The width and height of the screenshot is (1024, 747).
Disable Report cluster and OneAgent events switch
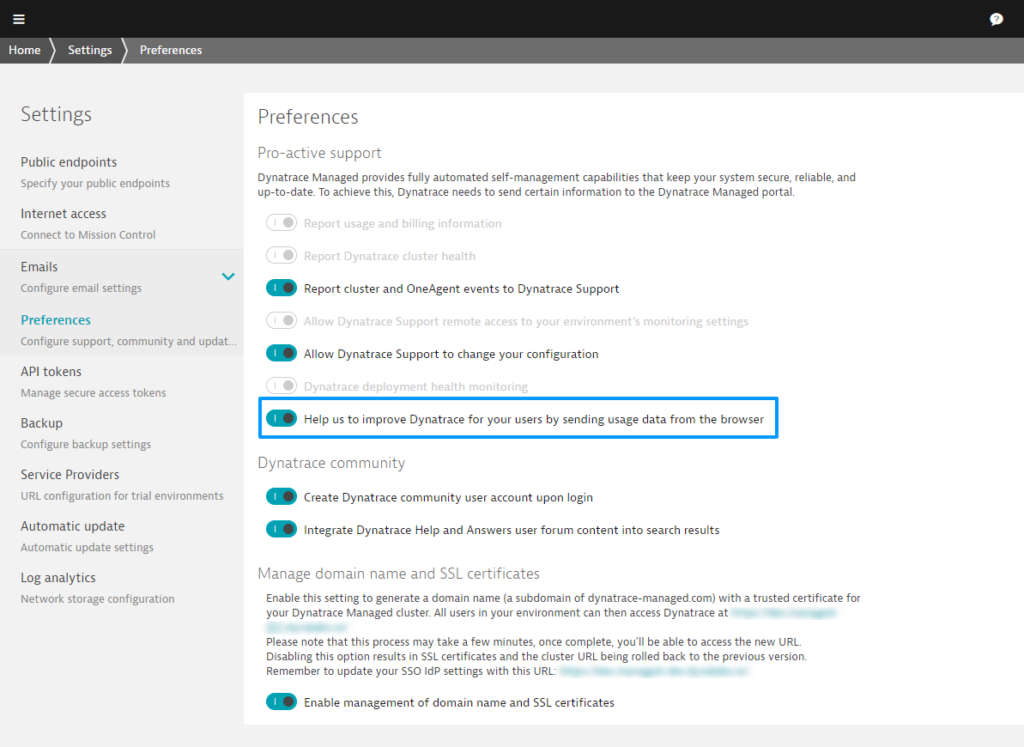tap(281, 288)
